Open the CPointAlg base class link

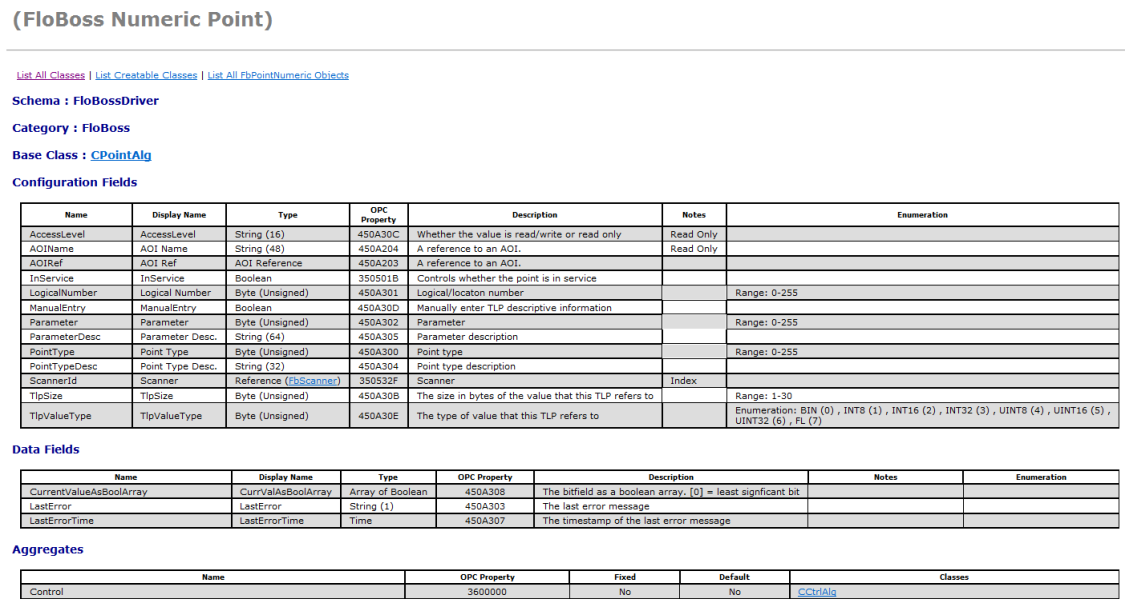click(x=121, y=155)
